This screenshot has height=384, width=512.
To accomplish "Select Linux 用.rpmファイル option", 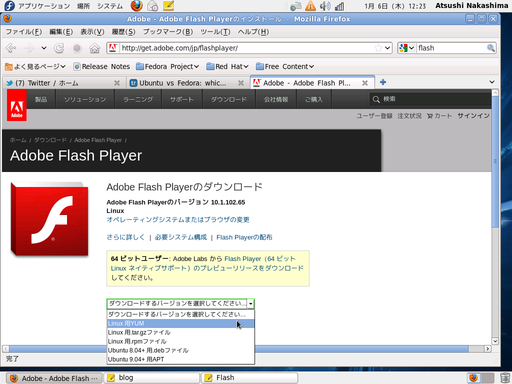I will click(x=180, y=341).
